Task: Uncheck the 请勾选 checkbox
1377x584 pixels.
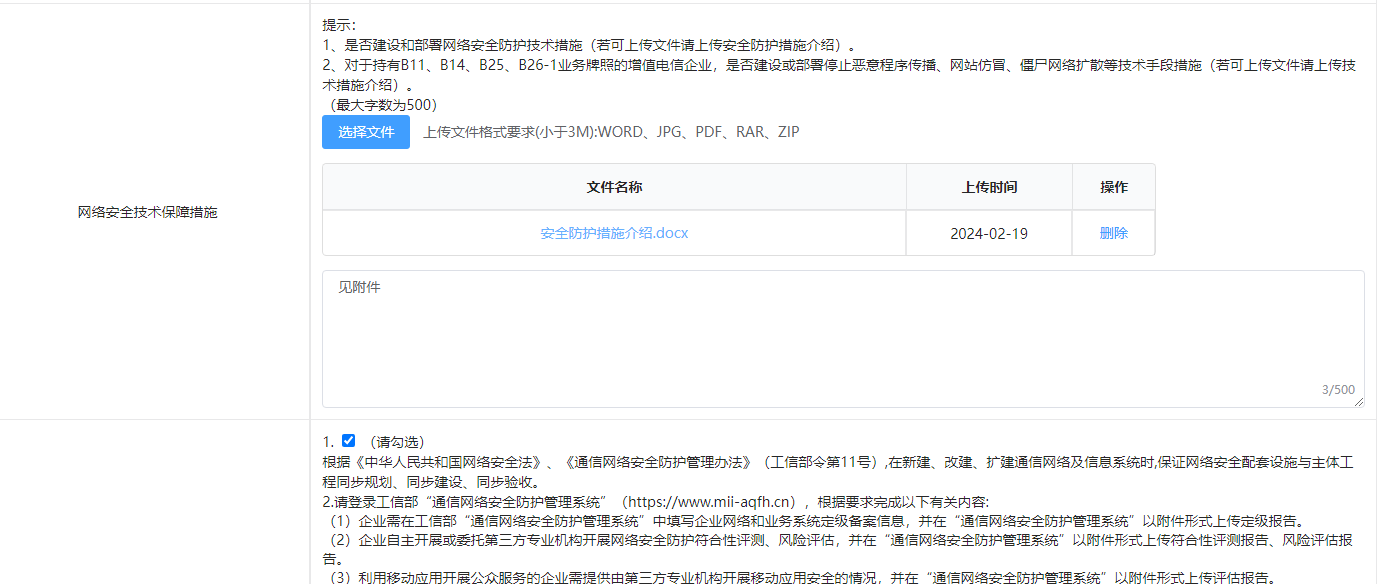Action: pyautogui.click(x=348, y=440)
